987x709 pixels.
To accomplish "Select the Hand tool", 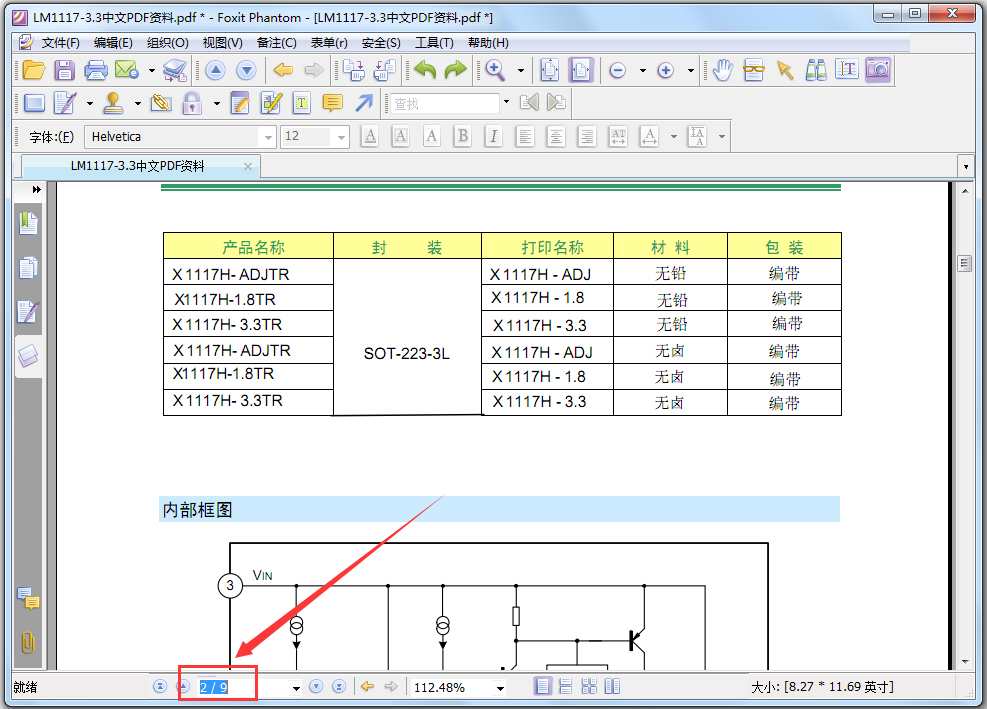I will pos(723,70).
